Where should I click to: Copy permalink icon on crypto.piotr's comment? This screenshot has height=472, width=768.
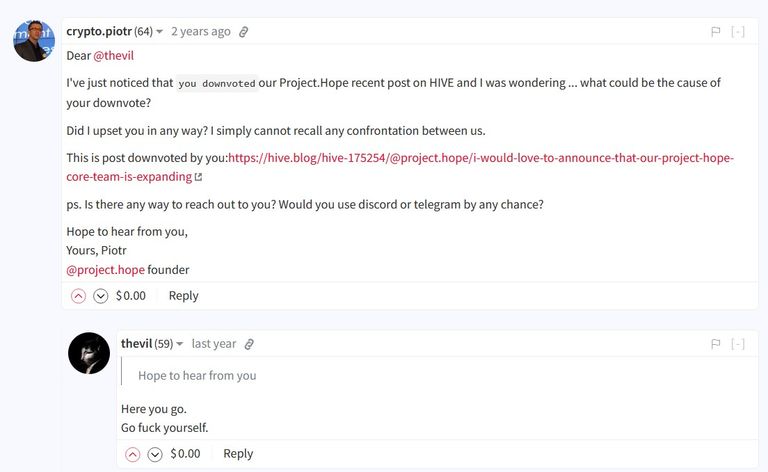(243, 32)
